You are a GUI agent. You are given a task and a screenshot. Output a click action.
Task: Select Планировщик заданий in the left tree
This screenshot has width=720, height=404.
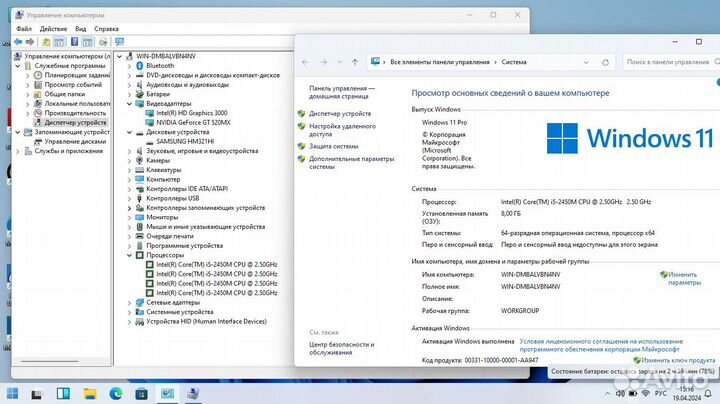(77, 75)
